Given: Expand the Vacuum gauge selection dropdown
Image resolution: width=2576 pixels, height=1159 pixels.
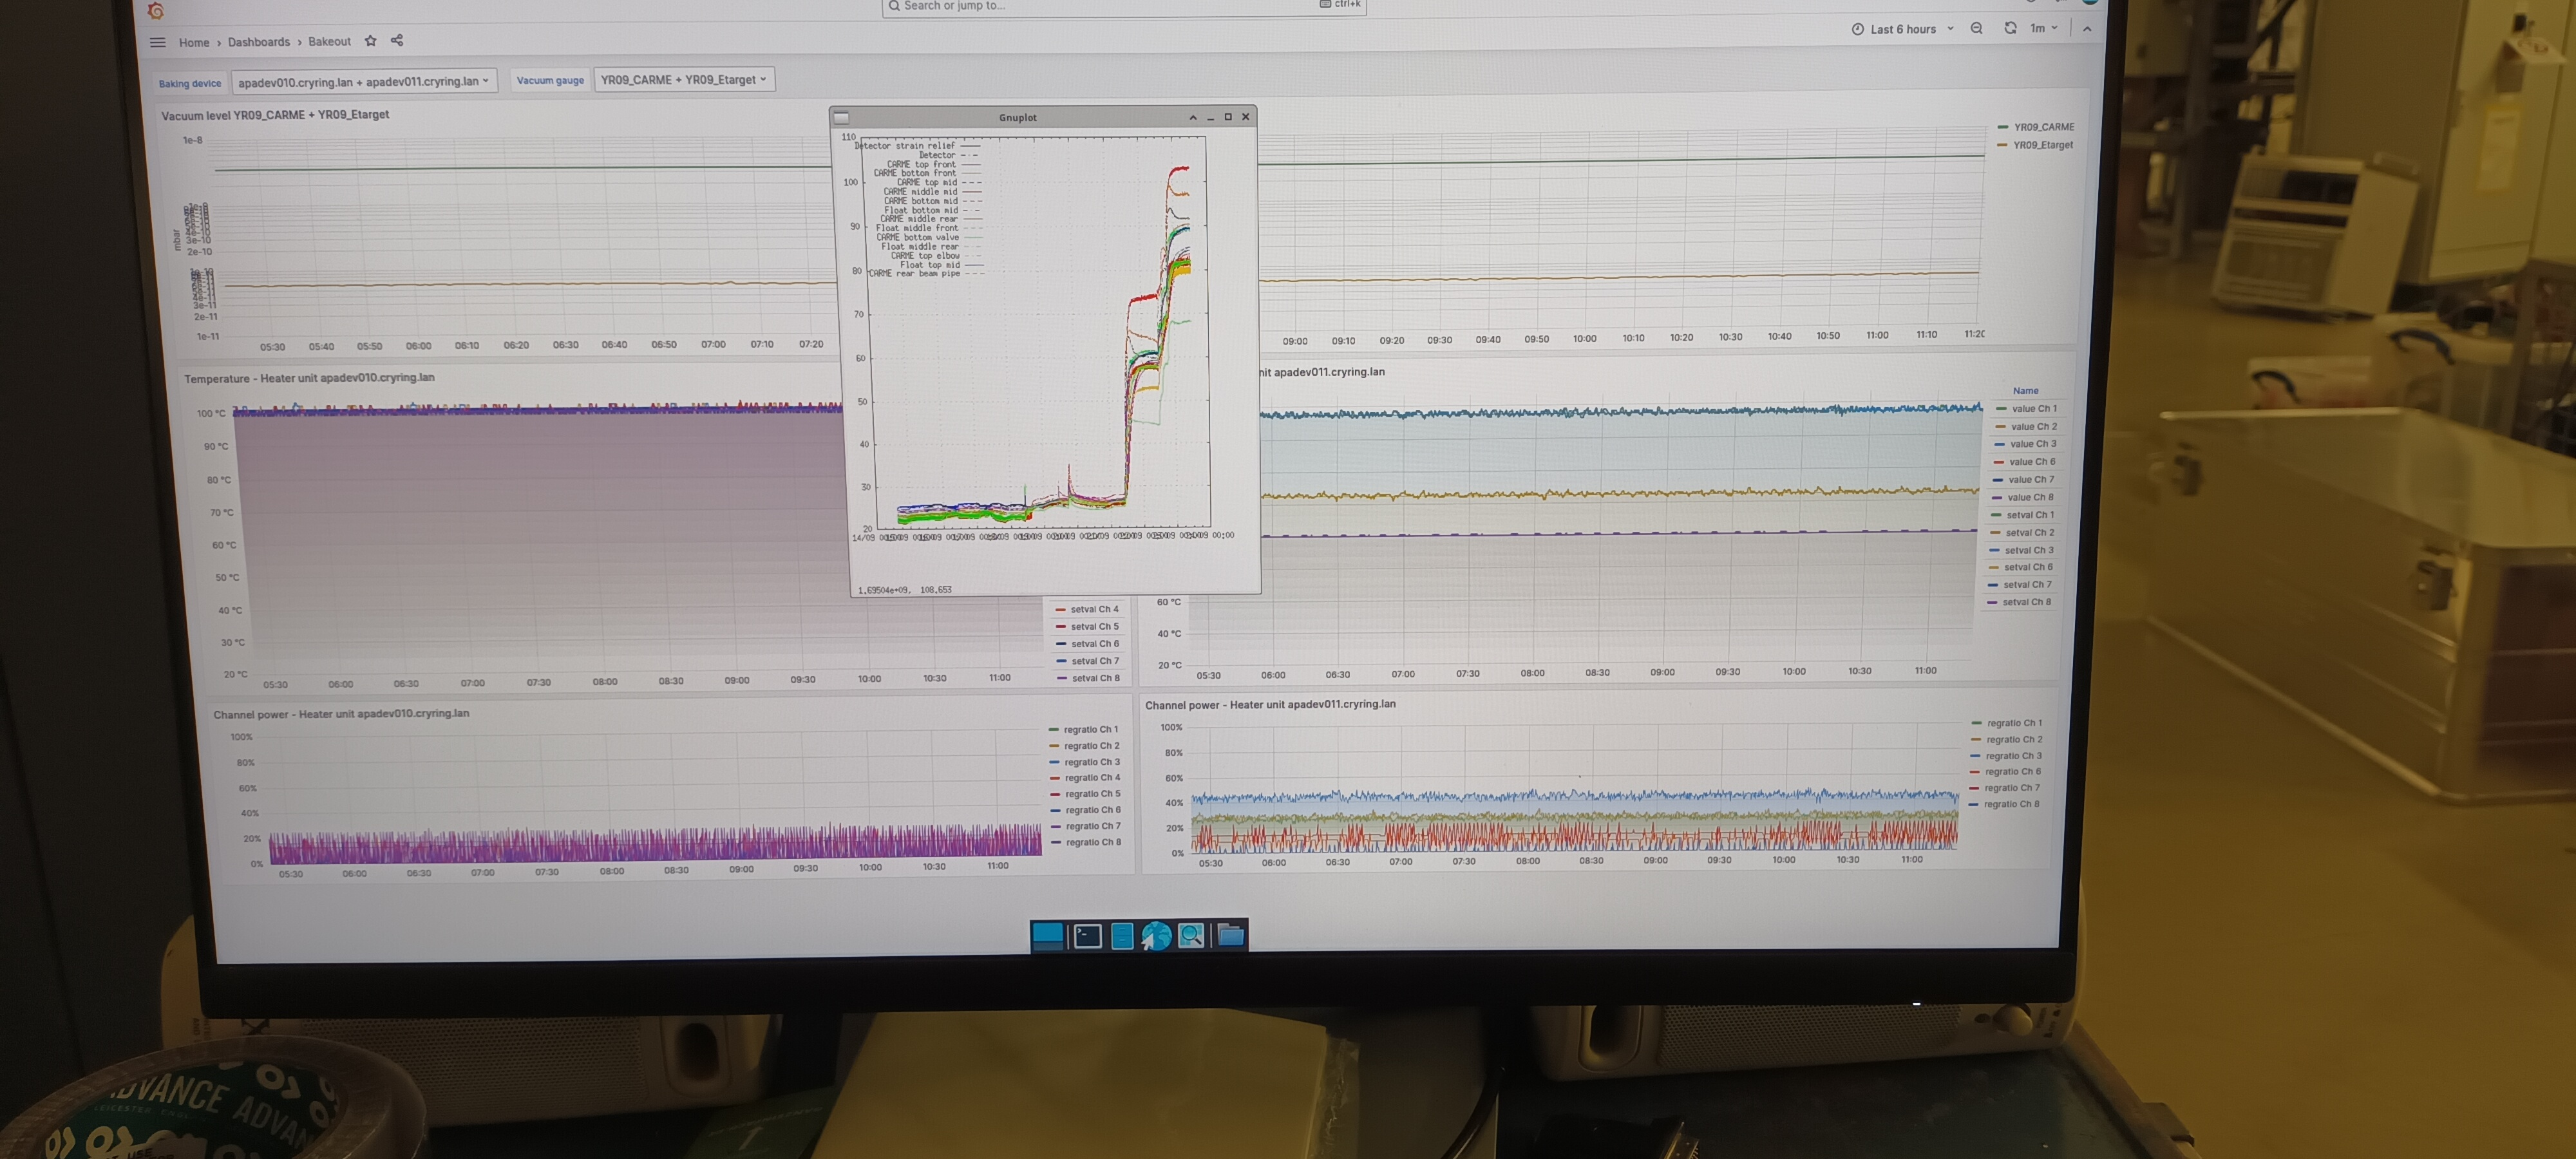Looking at the screenshot, I should (684, 80).
